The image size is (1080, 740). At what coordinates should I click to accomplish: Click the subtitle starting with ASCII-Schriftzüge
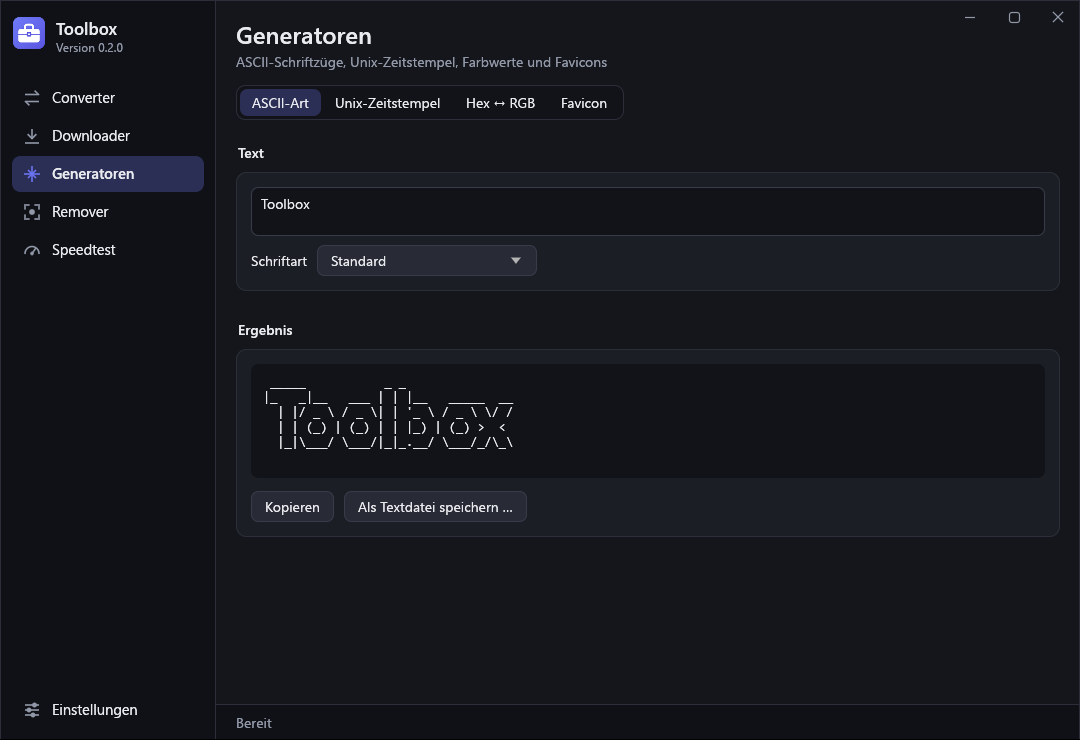[x=422, y=62]
